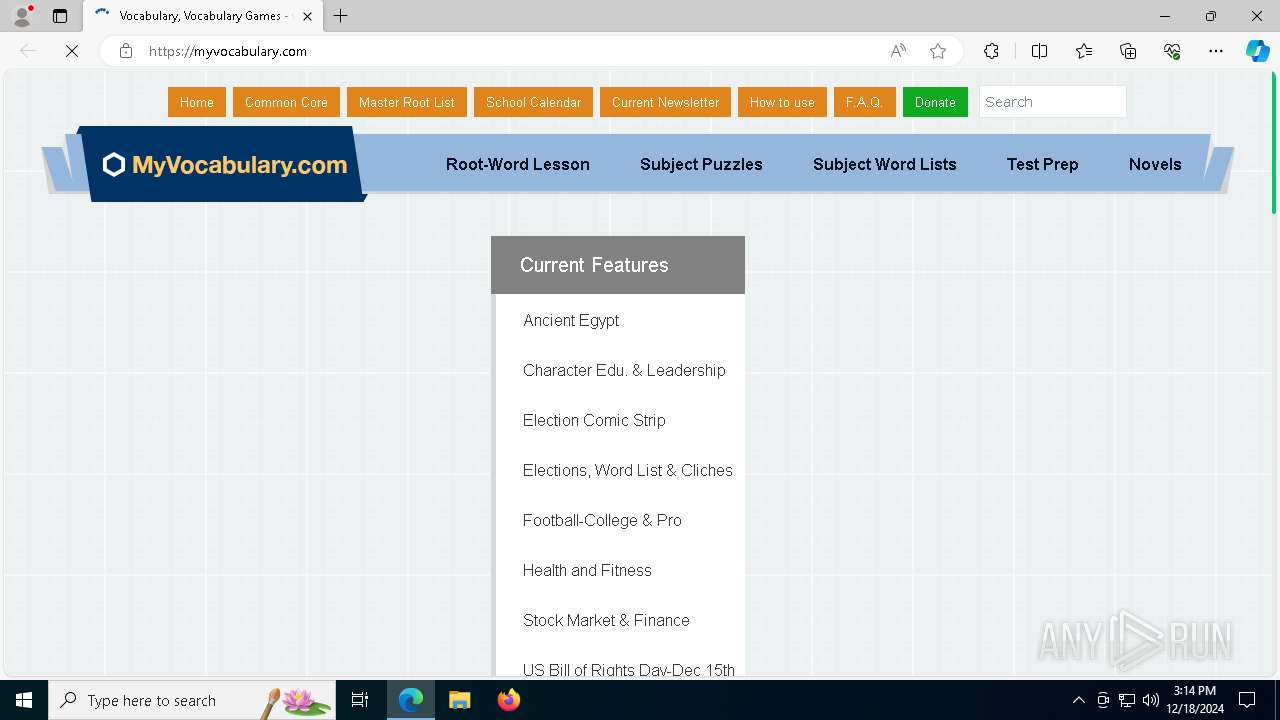The image size is (1280, 720).
Task: Open the Root-Word Lesson menu
Action: click(x=518, y=164)
